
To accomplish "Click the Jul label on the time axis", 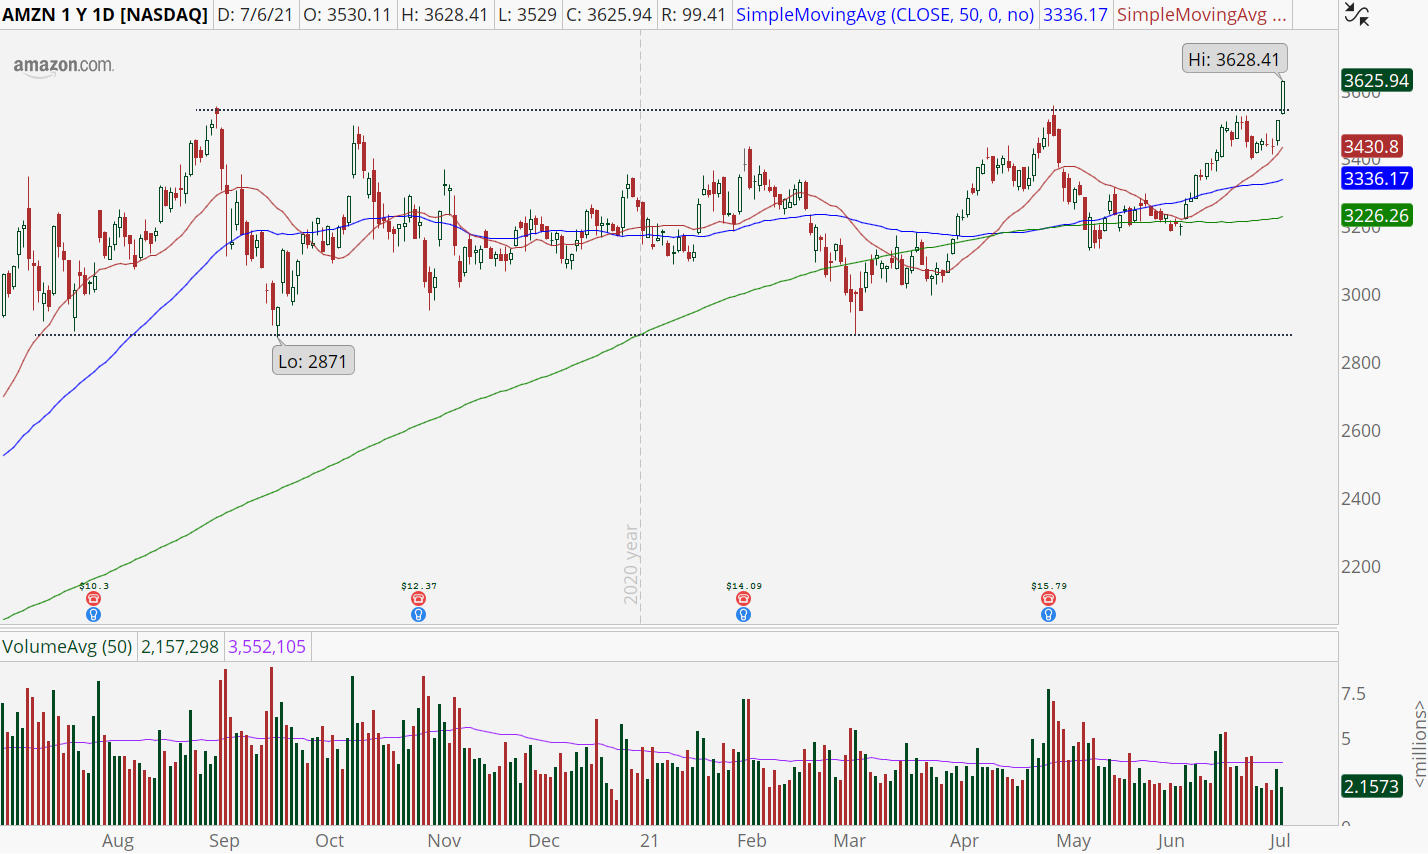I will (1279, 841).
